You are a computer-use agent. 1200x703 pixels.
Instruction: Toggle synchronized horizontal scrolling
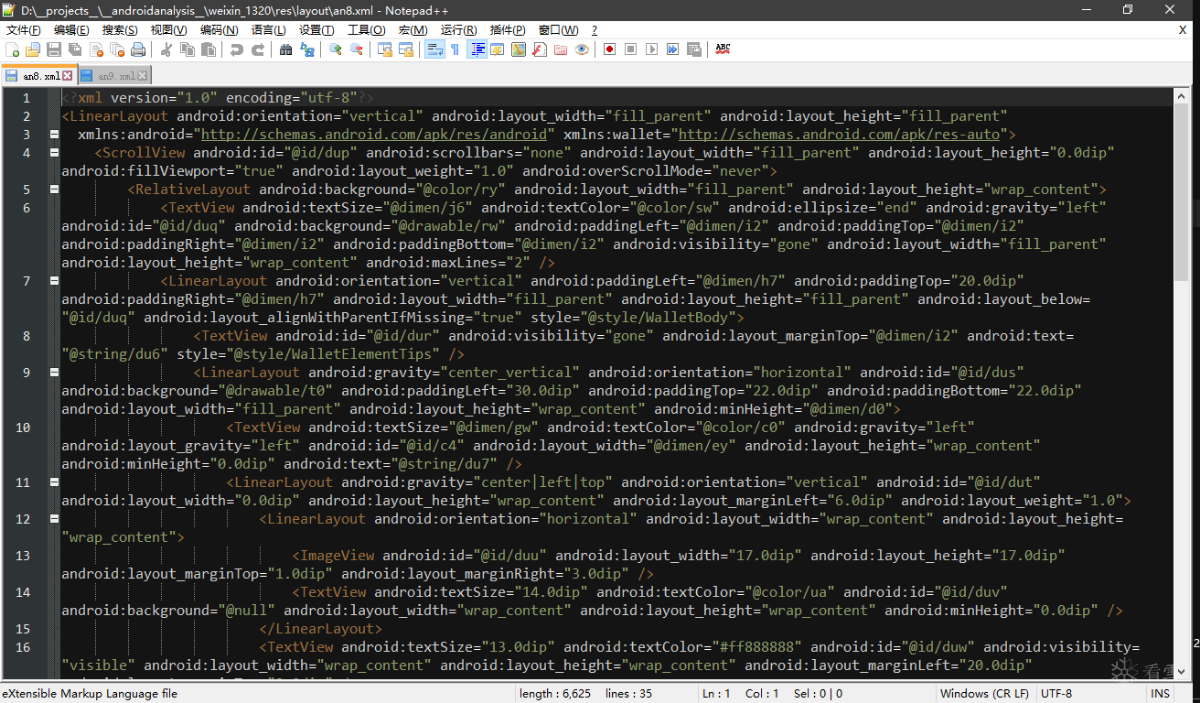pos(405,49)
